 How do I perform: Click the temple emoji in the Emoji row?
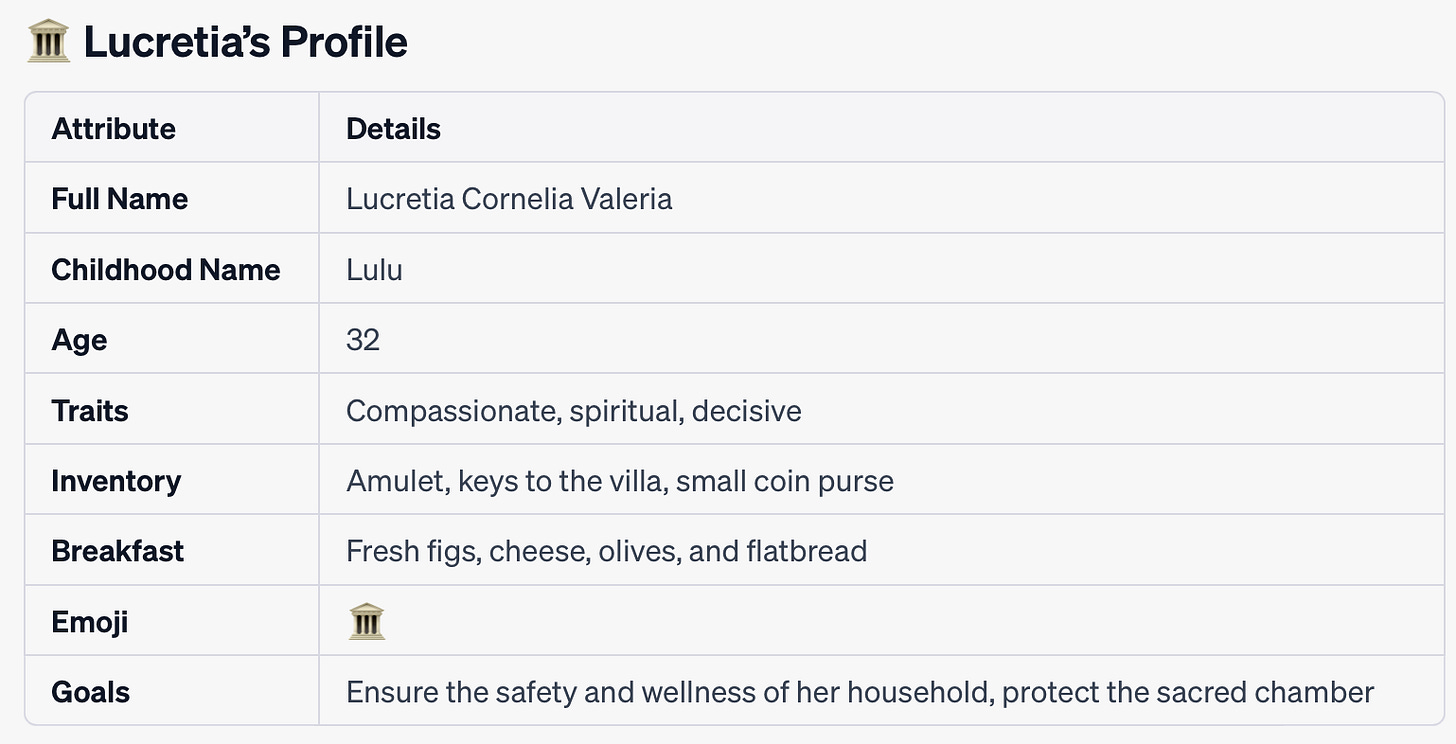[366, 622]
